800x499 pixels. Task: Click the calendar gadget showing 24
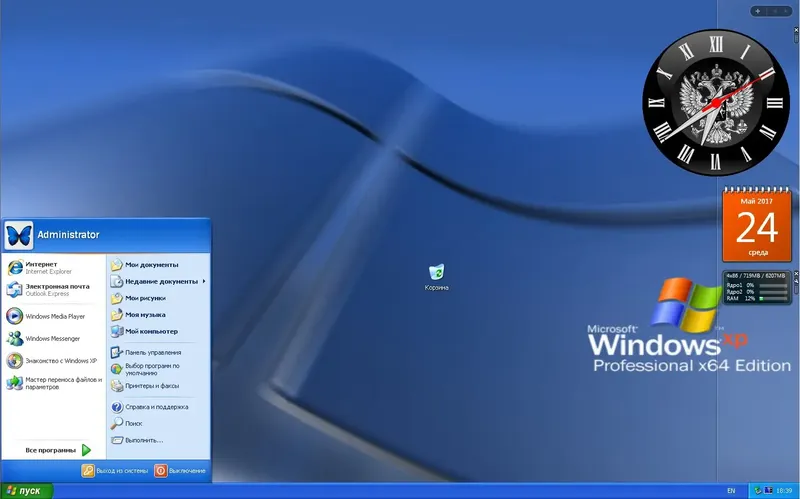(x=757, y=224)
